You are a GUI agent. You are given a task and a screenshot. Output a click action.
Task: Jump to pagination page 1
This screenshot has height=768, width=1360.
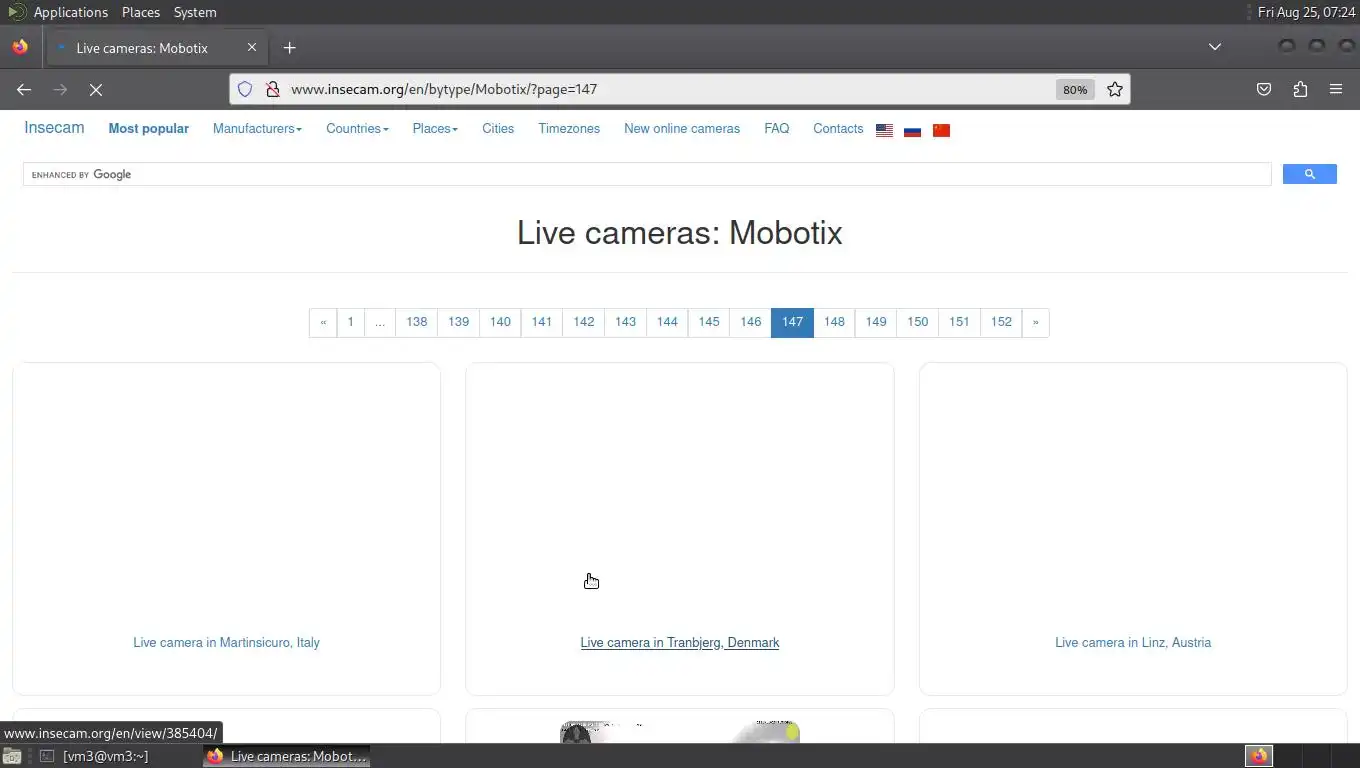coord(350,322)
